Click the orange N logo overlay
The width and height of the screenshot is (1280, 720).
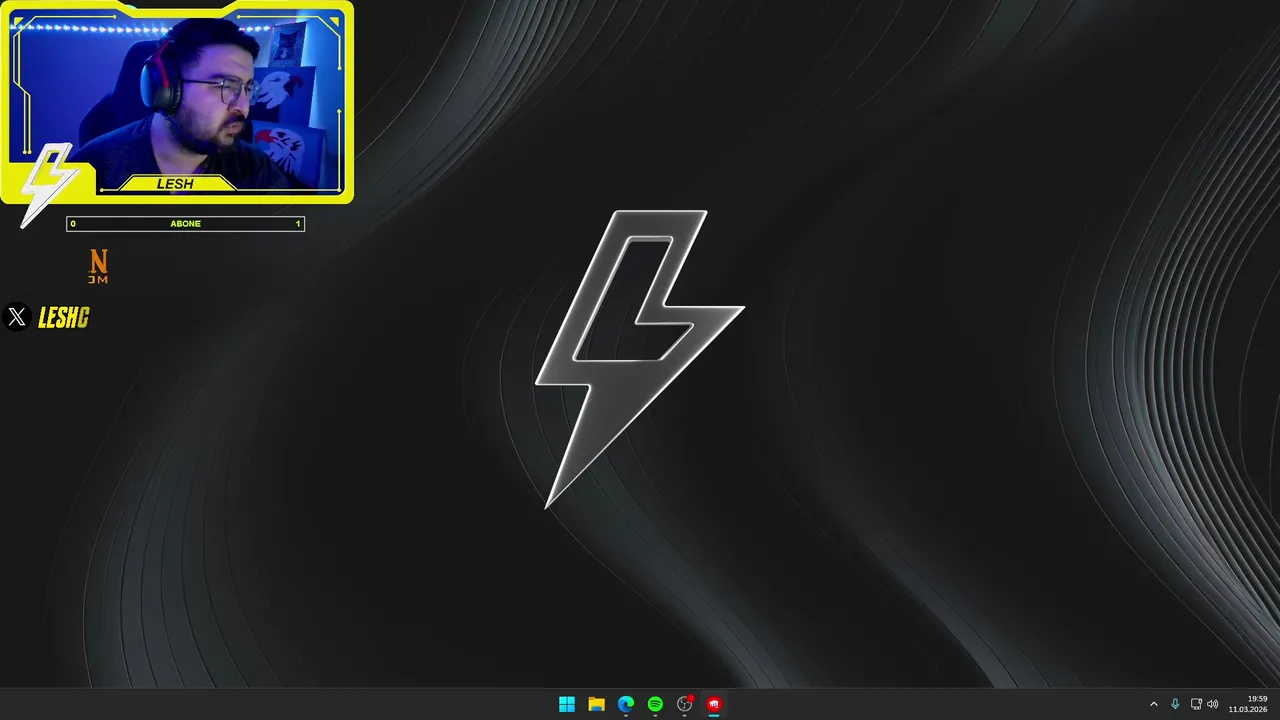point(98,267)
